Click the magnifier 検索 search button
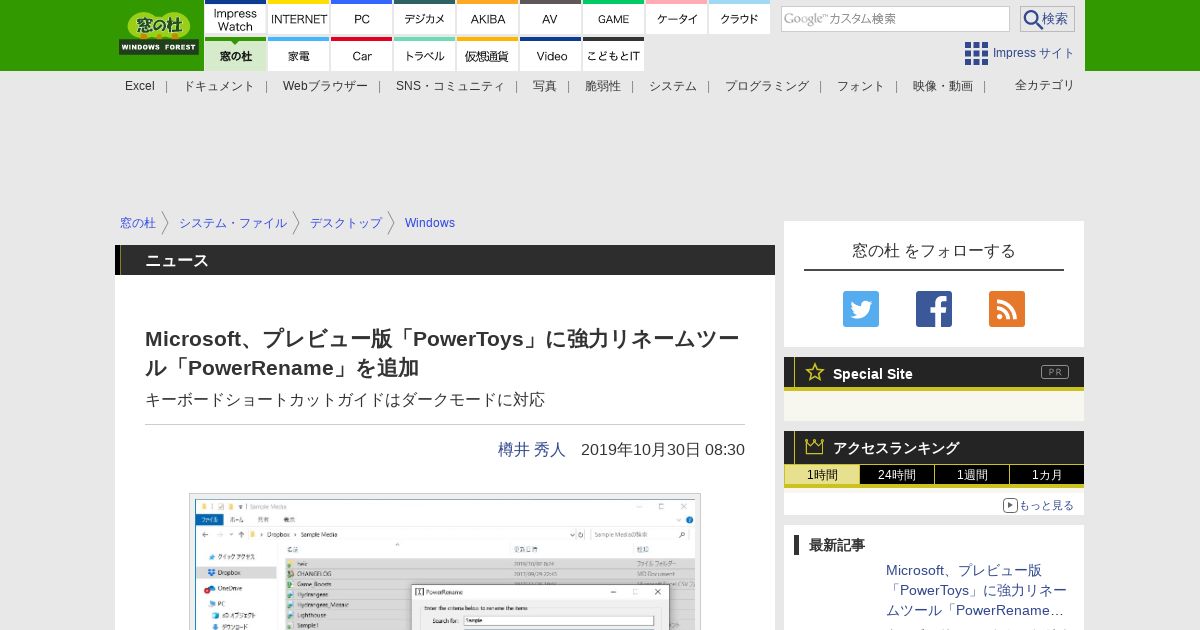The height and width of the screenshot is (630, 1200). click(1047, 19)
